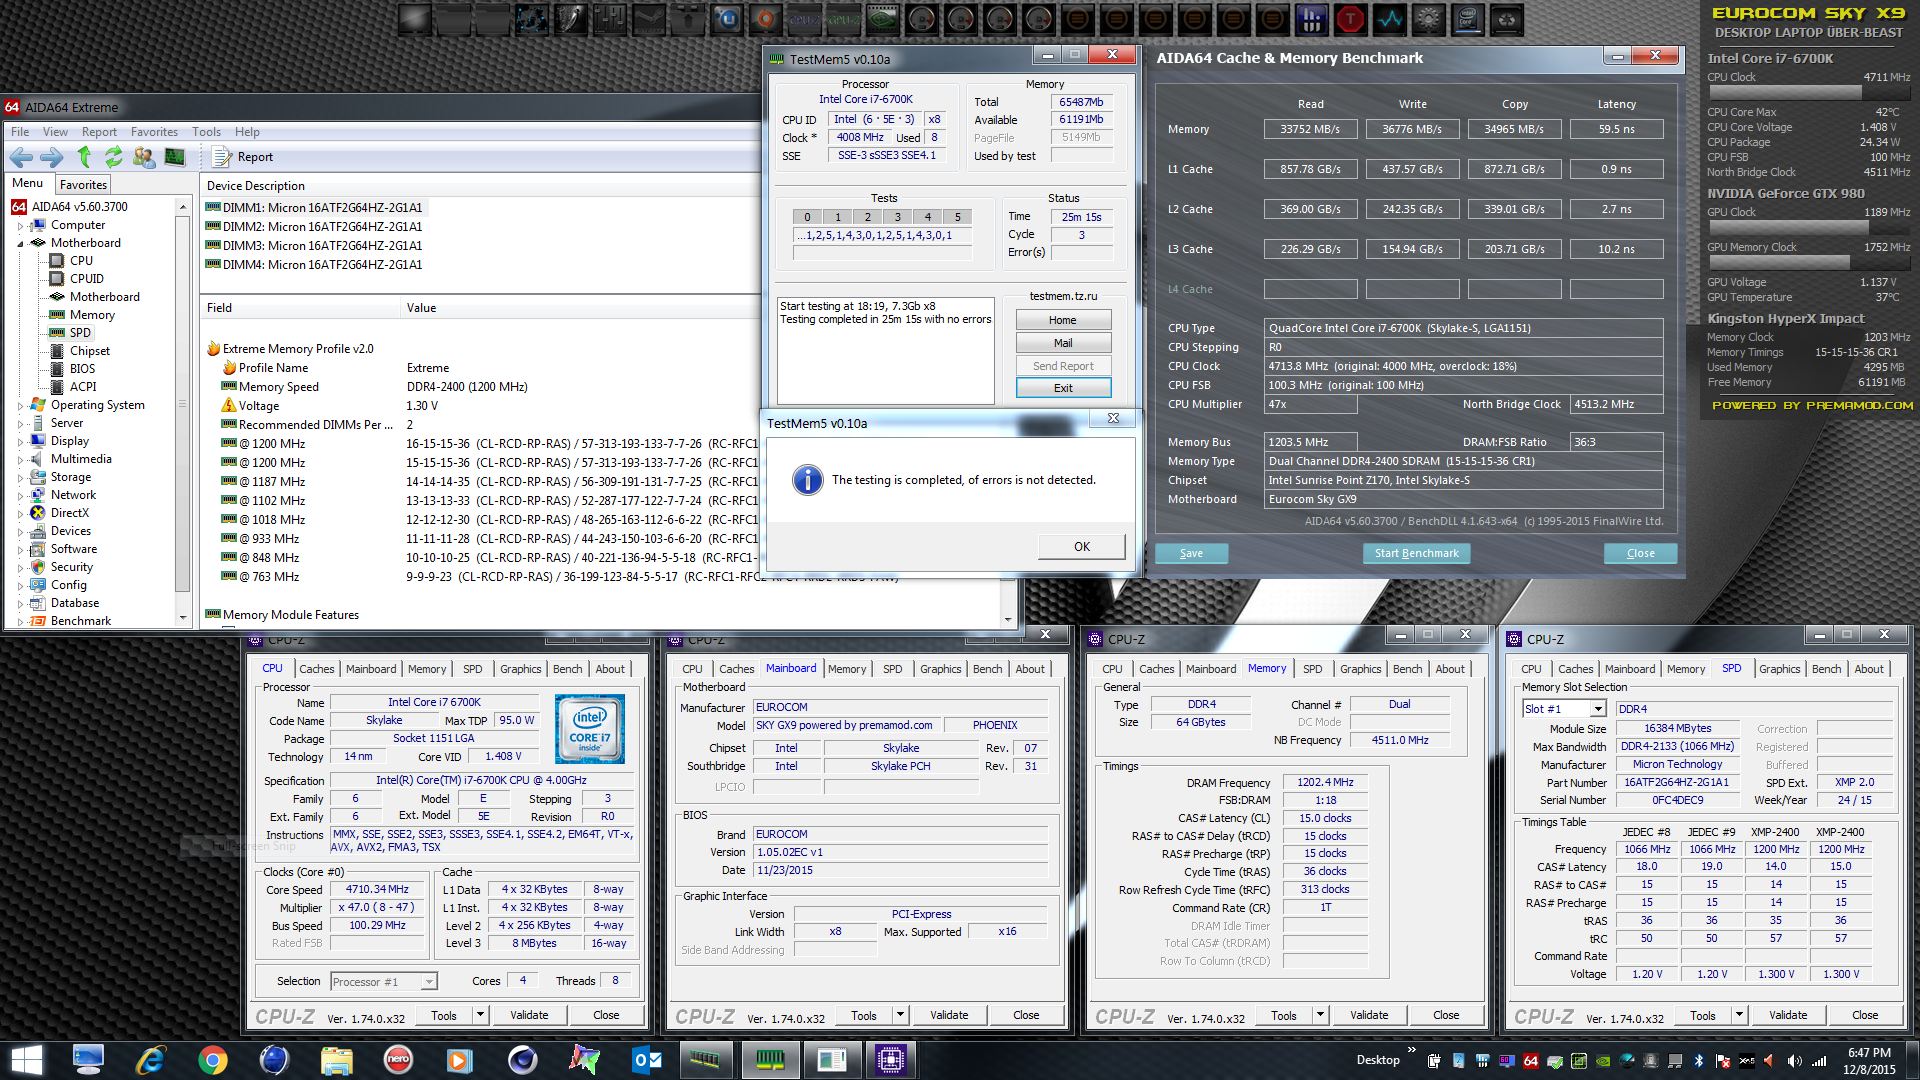Open the Favorites menu in AIDA64
Image resolution: width=1920 pixels, height=1080 pixels.
click(154, 132)
